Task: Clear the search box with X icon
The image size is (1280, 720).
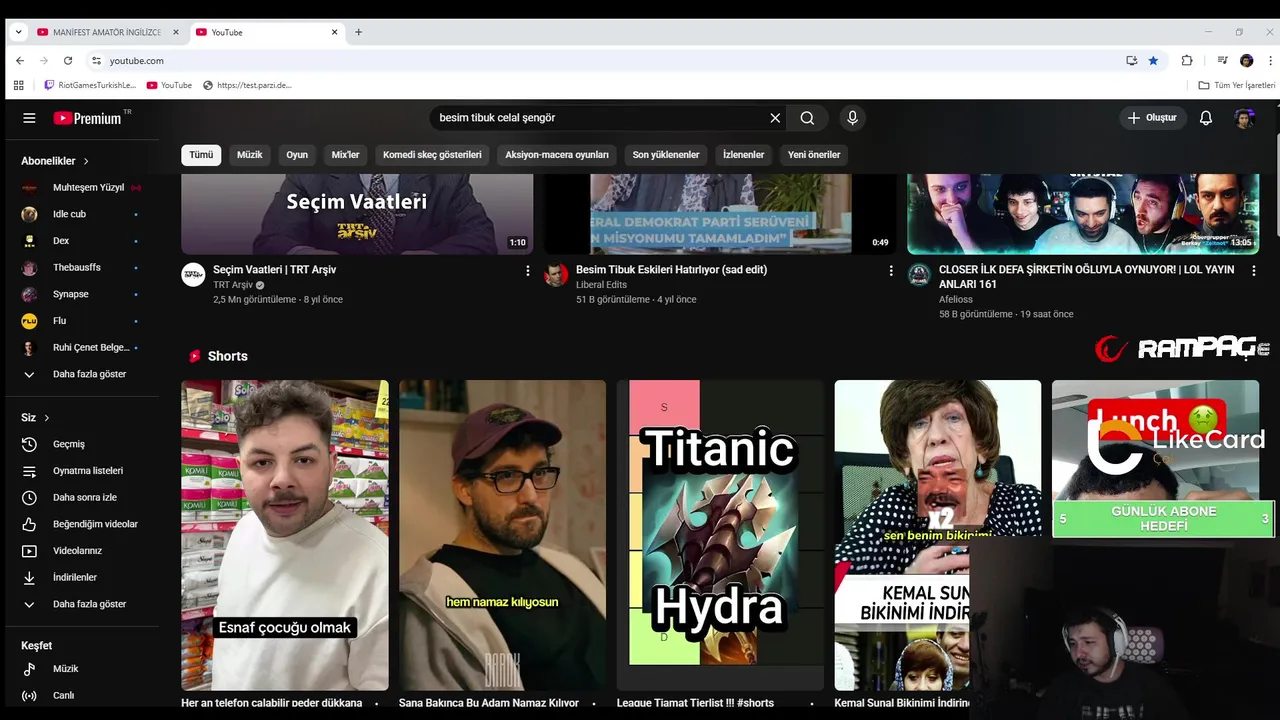Action: click(775, 118)
